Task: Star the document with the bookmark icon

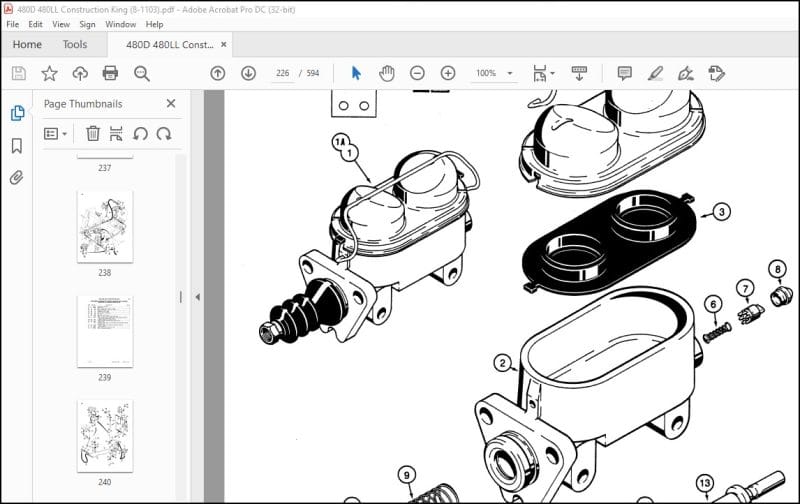Action: tap(49, 73)
